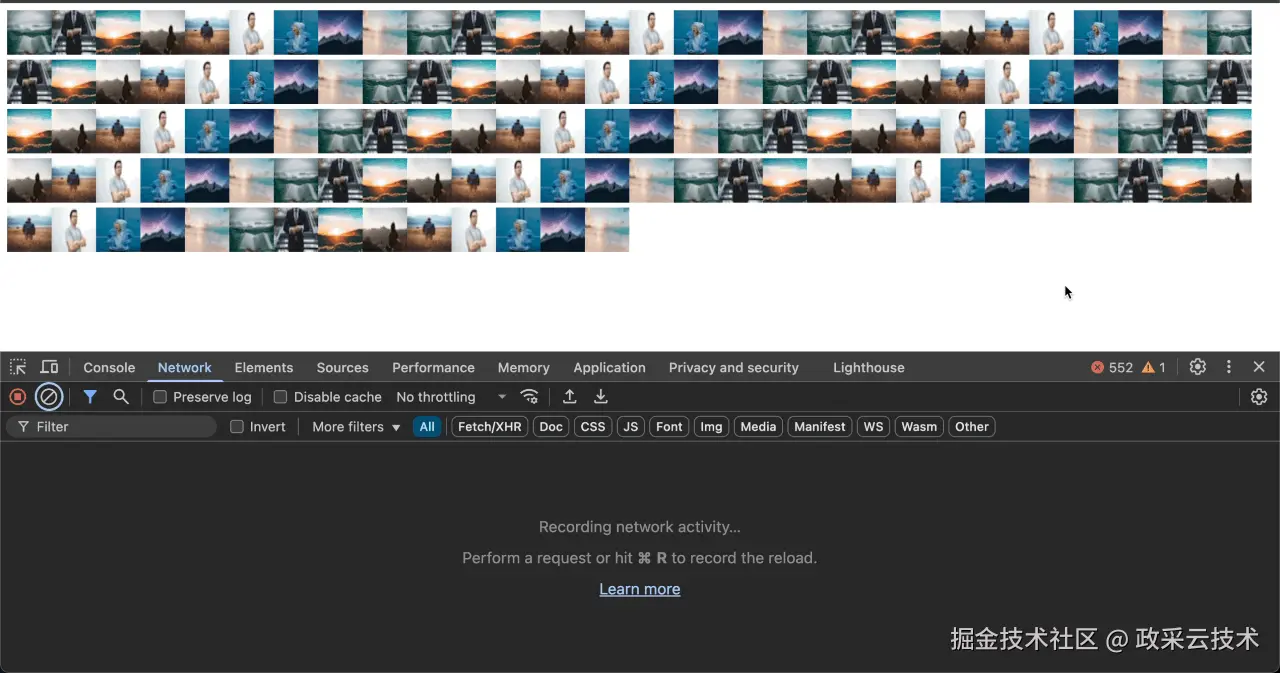Image resolution: width=1280 pixels, height=673 pixels.
Task: Open network conditions wifi icon
Action: click(x=530, y=397)
